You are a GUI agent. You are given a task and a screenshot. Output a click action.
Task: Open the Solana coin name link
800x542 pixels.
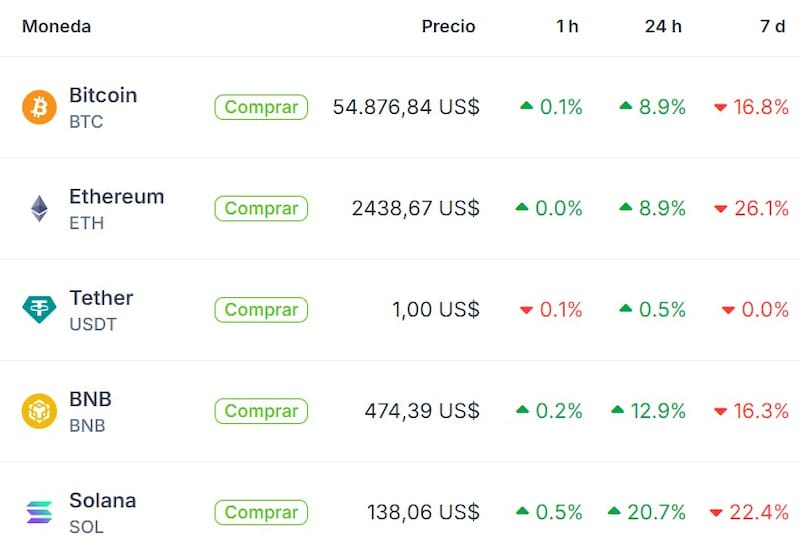click(102, 501)
